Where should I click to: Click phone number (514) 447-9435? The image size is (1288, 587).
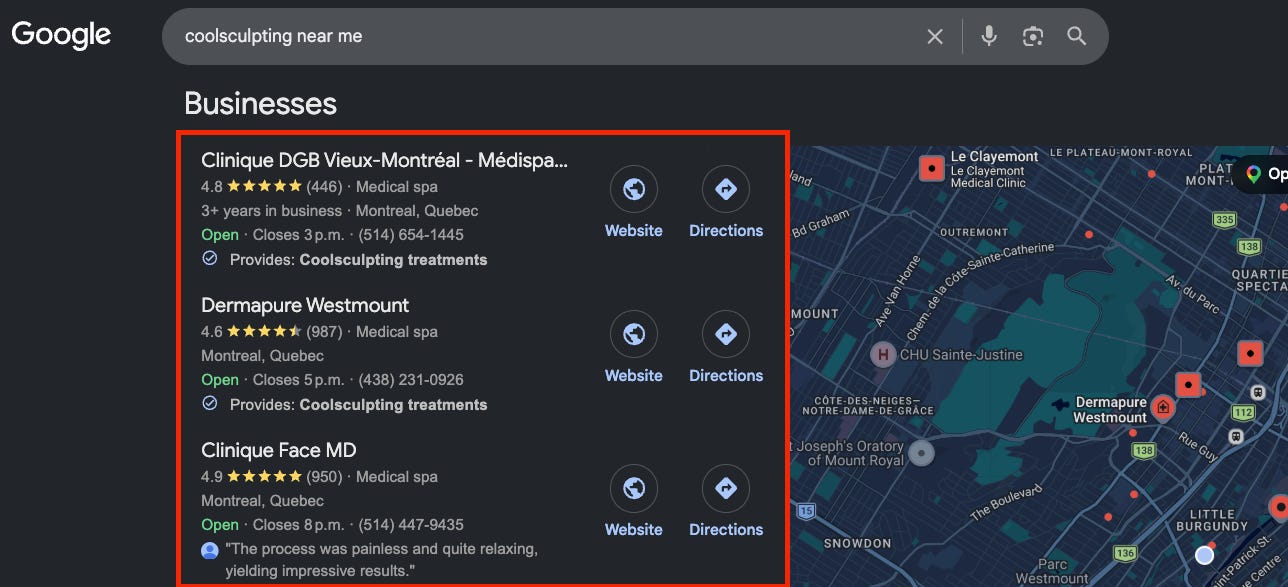(x=410, y=525)
